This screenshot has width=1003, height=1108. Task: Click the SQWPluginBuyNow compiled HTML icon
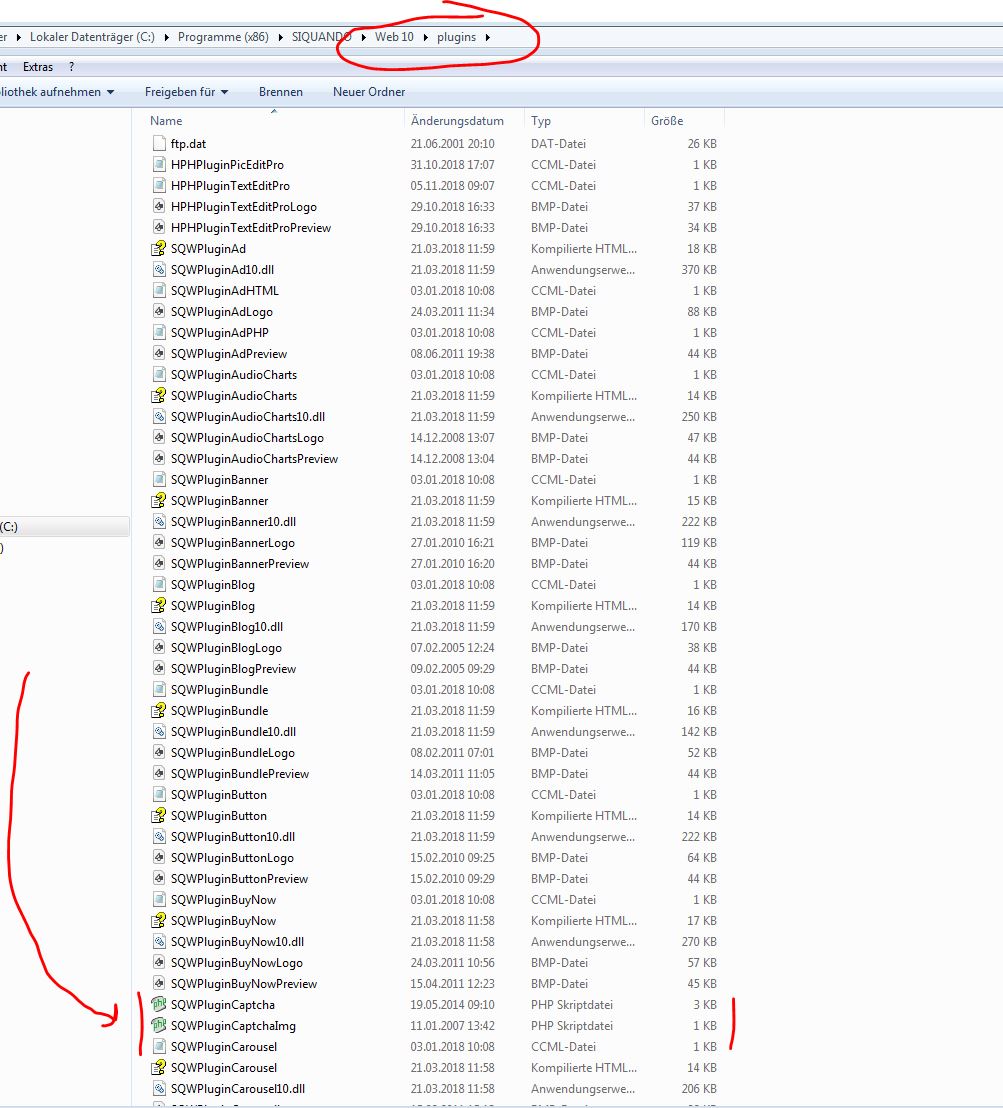(x=159, y=921)
